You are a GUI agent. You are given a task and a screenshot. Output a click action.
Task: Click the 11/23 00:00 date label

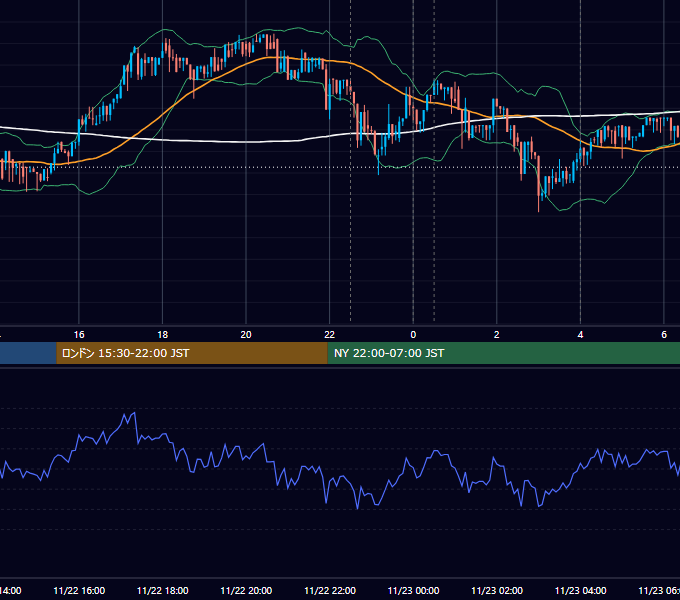click(413, 591)
